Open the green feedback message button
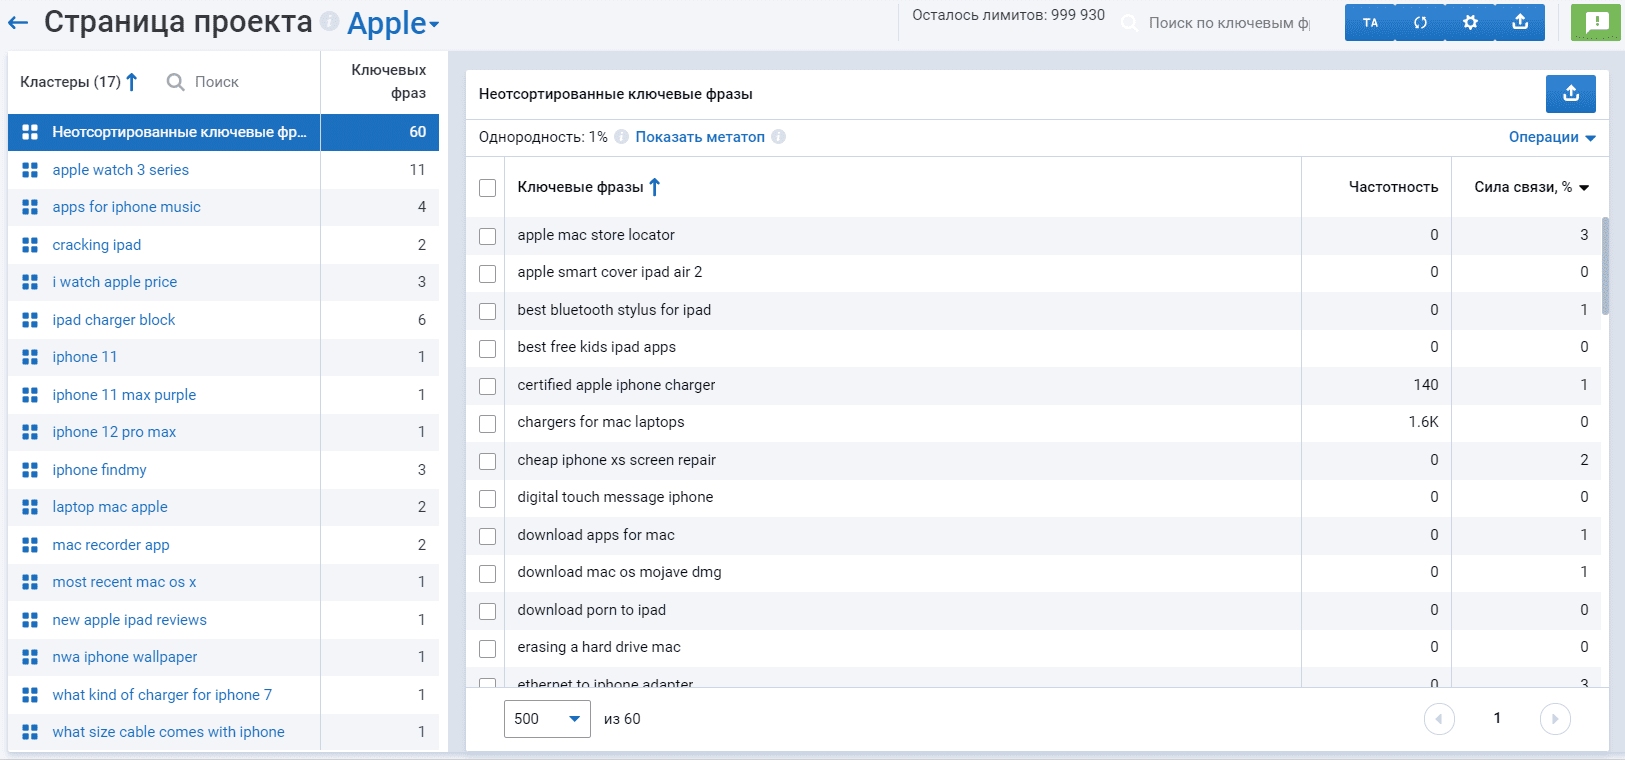 pyautogui.click(x=1596, y=22)
